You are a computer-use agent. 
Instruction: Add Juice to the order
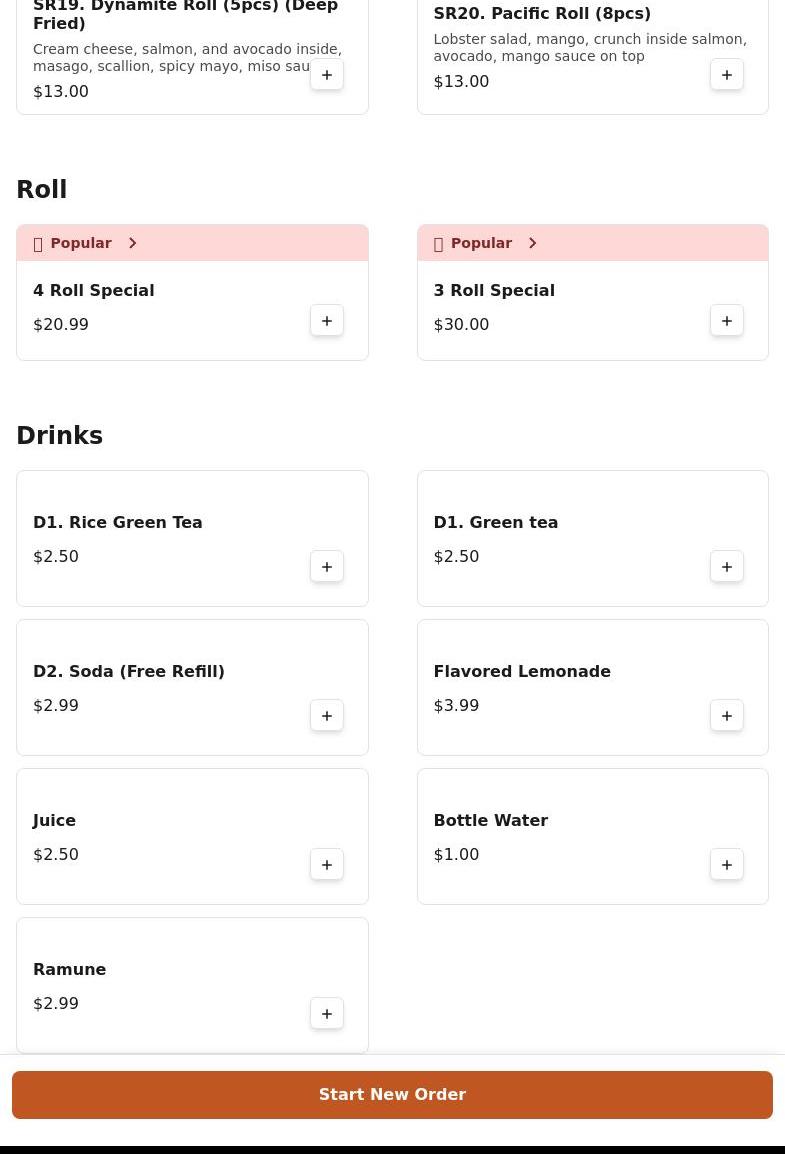(327, 865)
